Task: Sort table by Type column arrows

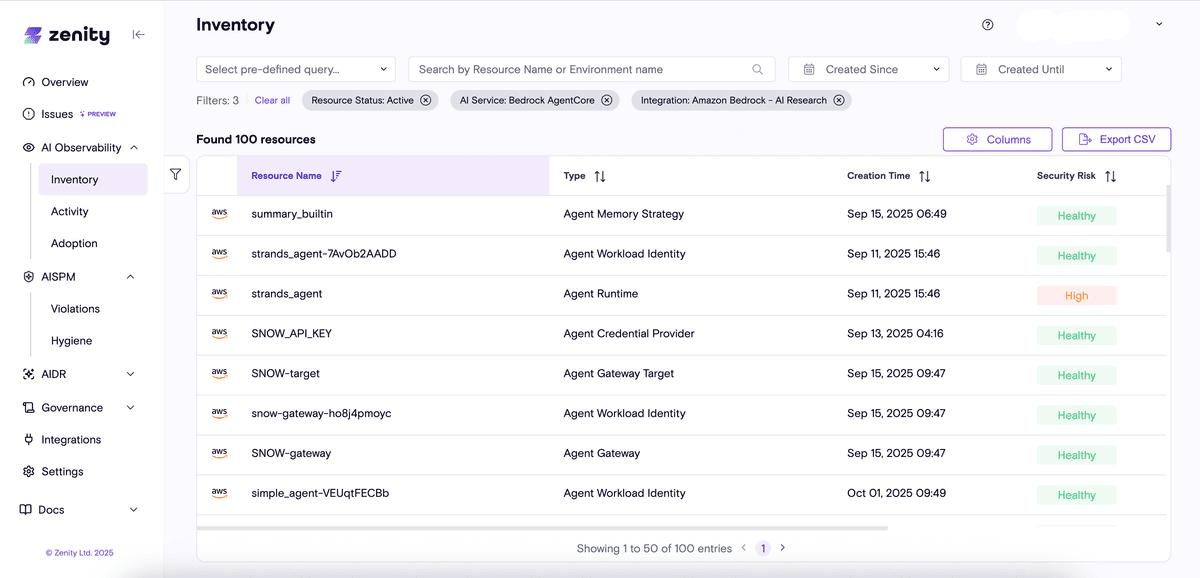Action: (x=600, y=176)
